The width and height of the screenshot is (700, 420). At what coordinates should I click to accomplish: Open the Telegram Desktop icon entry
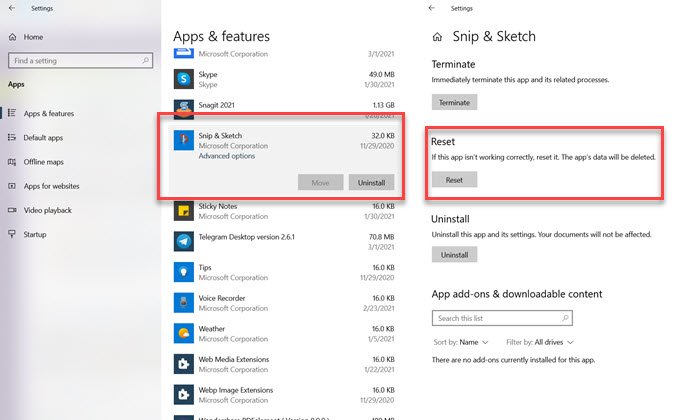point(184,241)
